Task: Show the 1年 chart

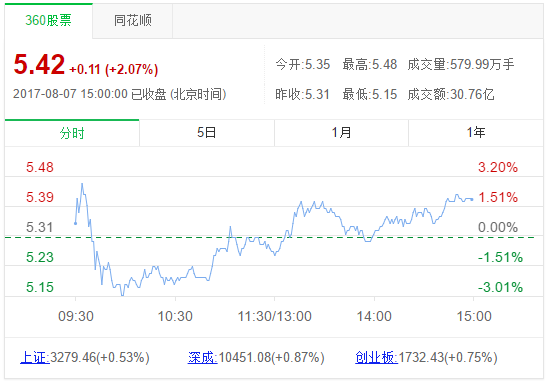Action: tap(476, 133)
